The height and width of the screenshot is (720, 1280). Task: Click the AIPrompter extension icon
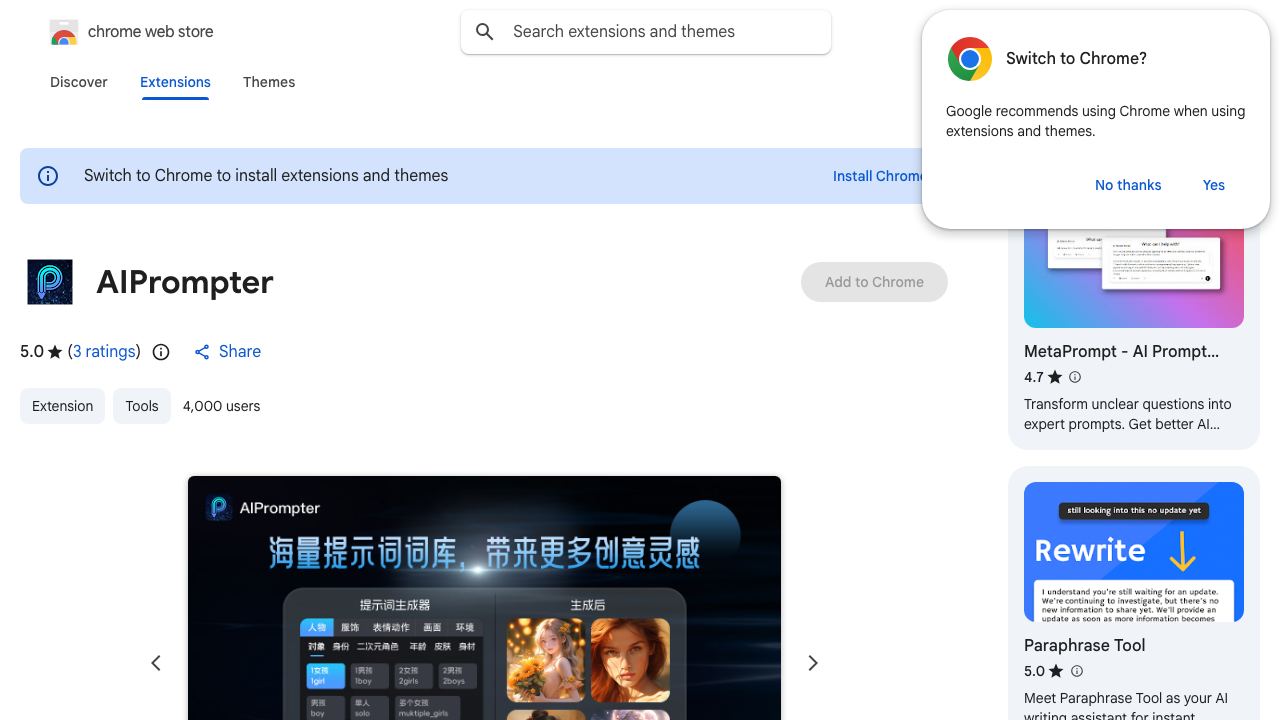[x=49, y=282]
